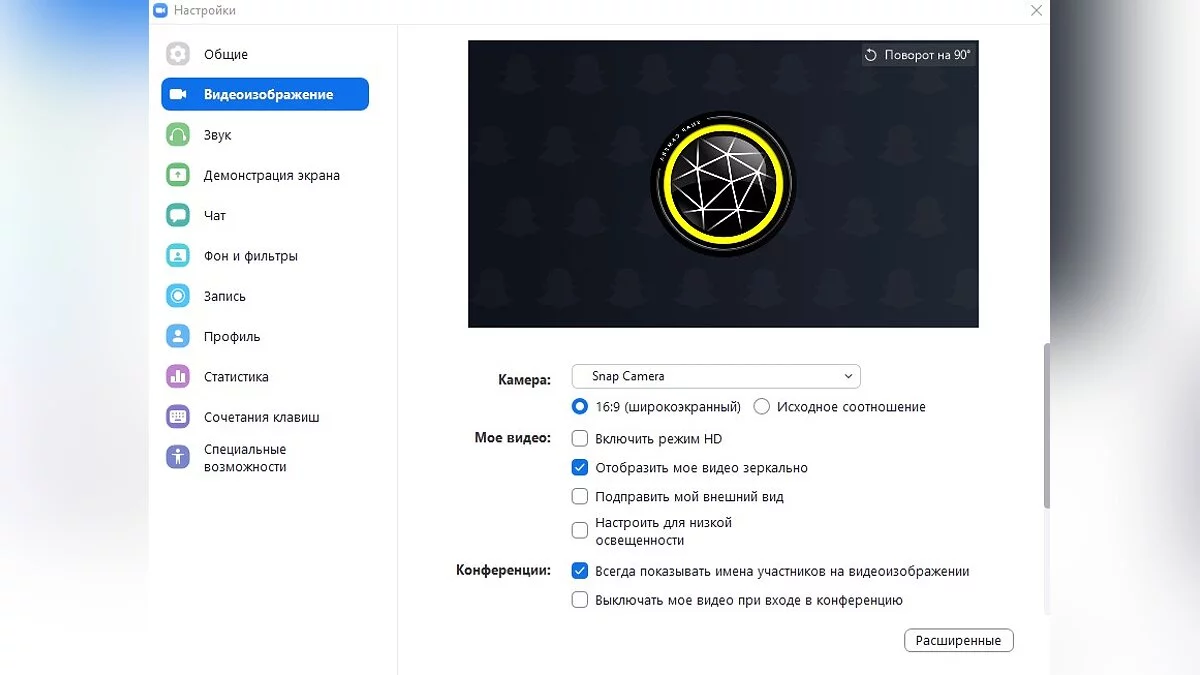1200x675 pixels.
Task: Uncheck Отобразить мое видео зеркально
Action: 579,467
